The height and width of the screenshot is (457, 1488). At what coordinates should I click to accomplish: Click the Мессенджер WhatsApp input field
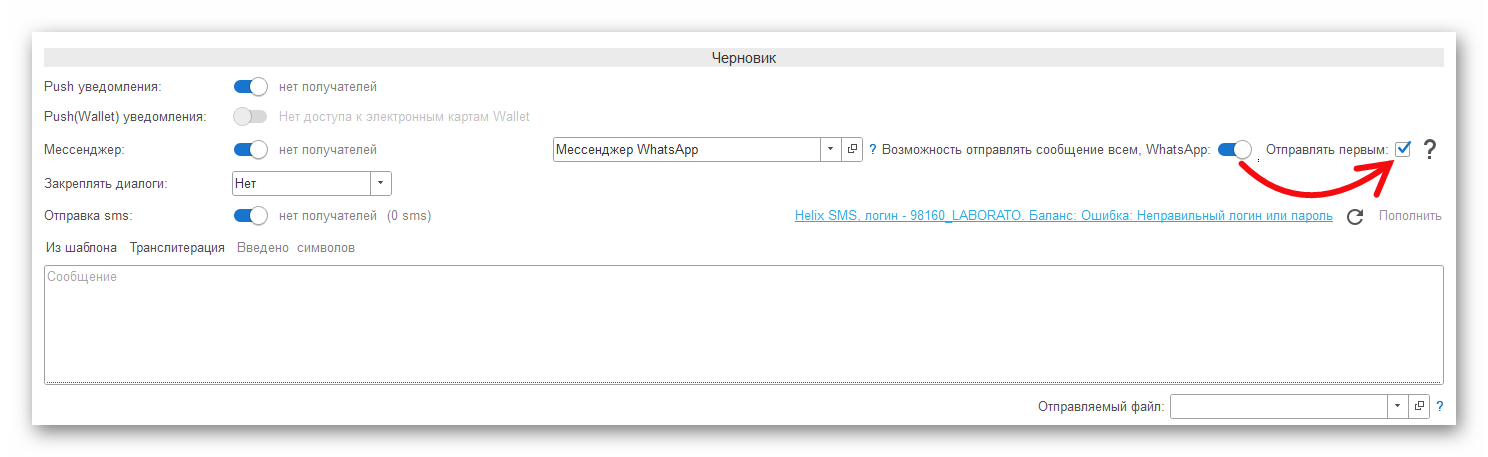tap(687, 149)
